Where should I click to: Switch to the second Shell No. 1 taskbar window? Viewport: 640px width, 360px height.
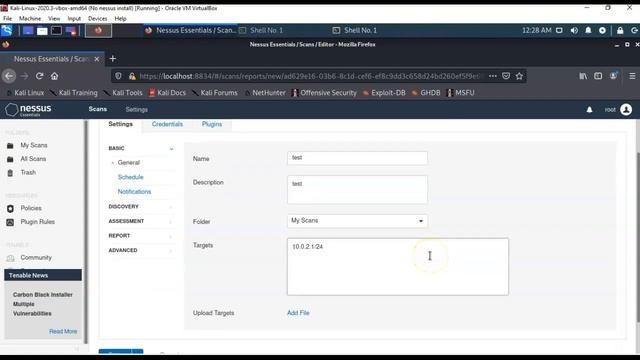click(355, 30)
